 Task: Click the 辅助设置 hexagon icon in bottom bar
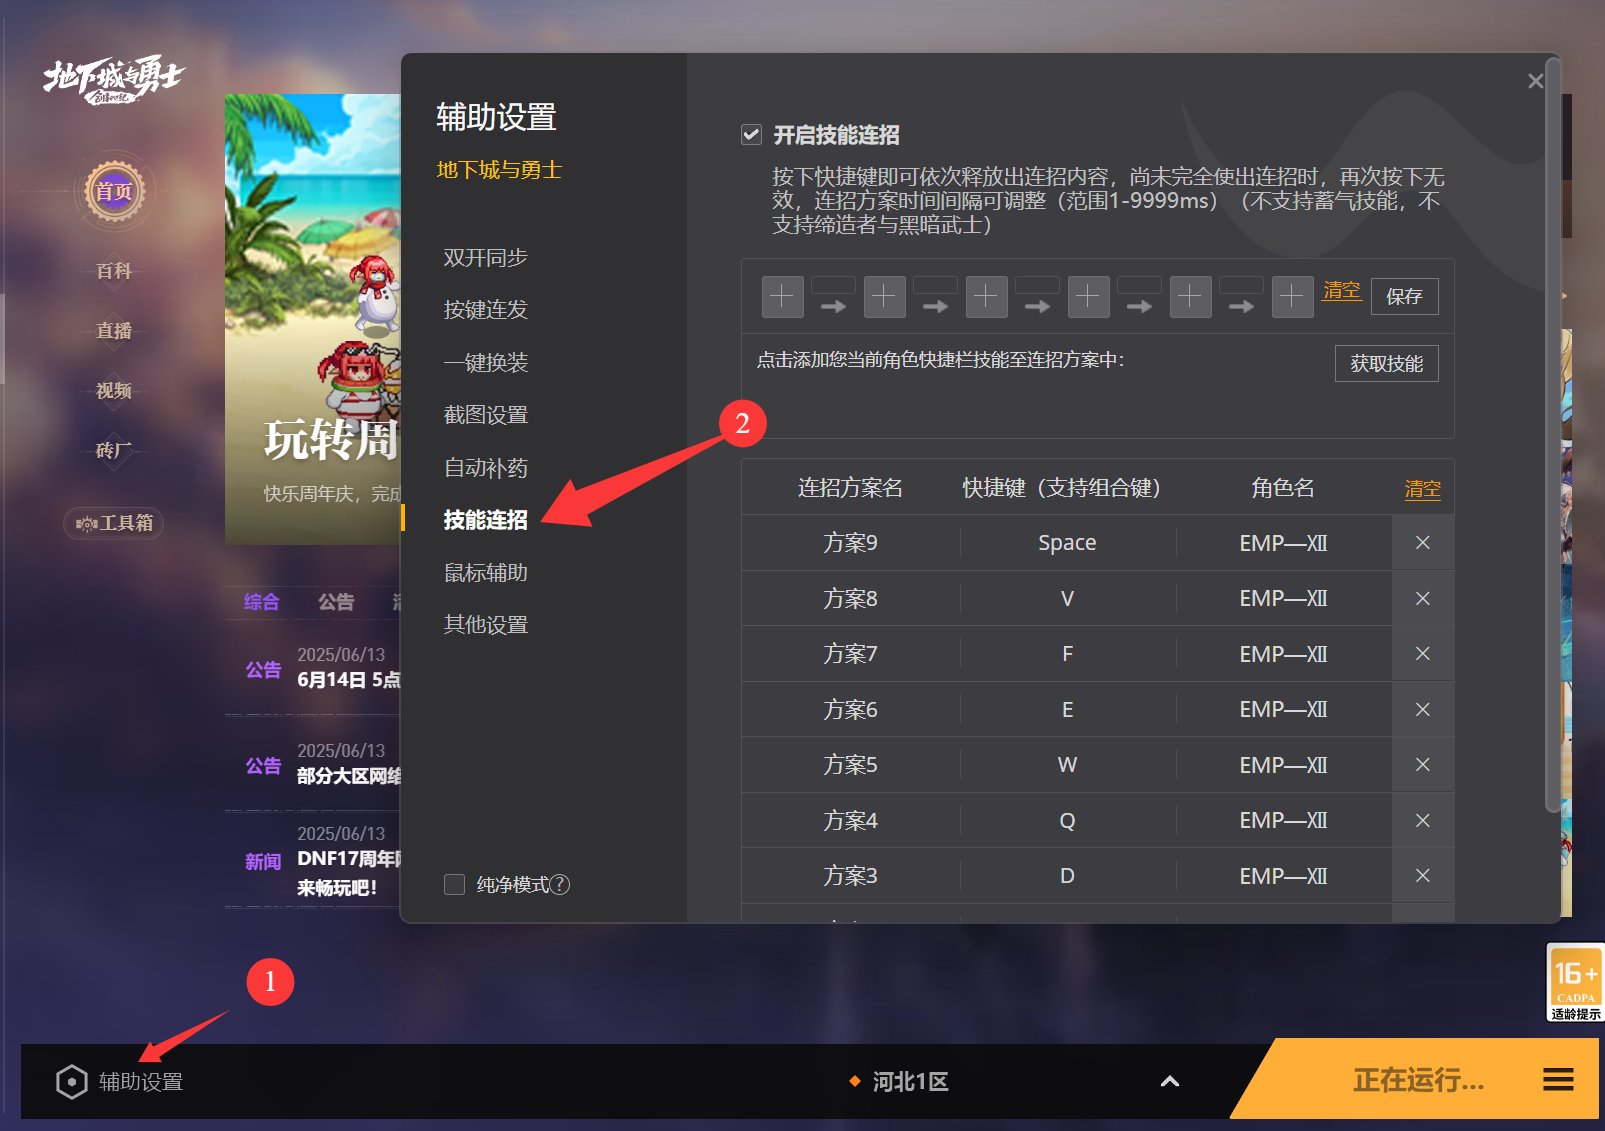click(72, 1082)
